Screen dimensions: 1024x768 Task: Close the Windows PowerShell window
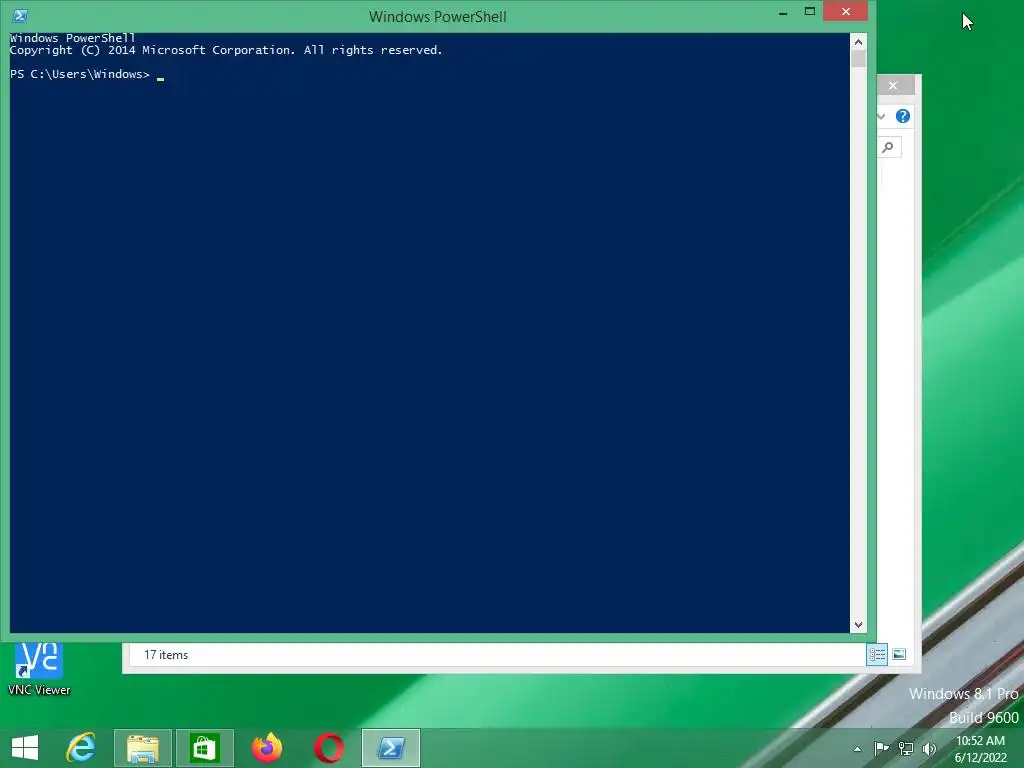click(x=846, y=12)
